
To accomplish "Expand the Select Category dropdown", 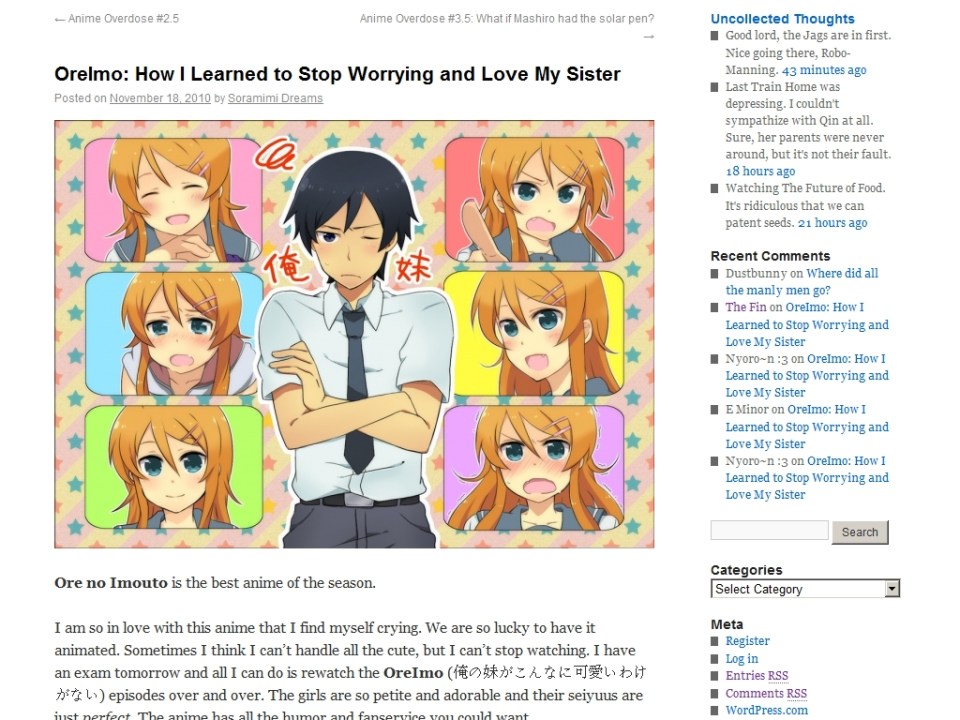I will (x=804, y=589).
